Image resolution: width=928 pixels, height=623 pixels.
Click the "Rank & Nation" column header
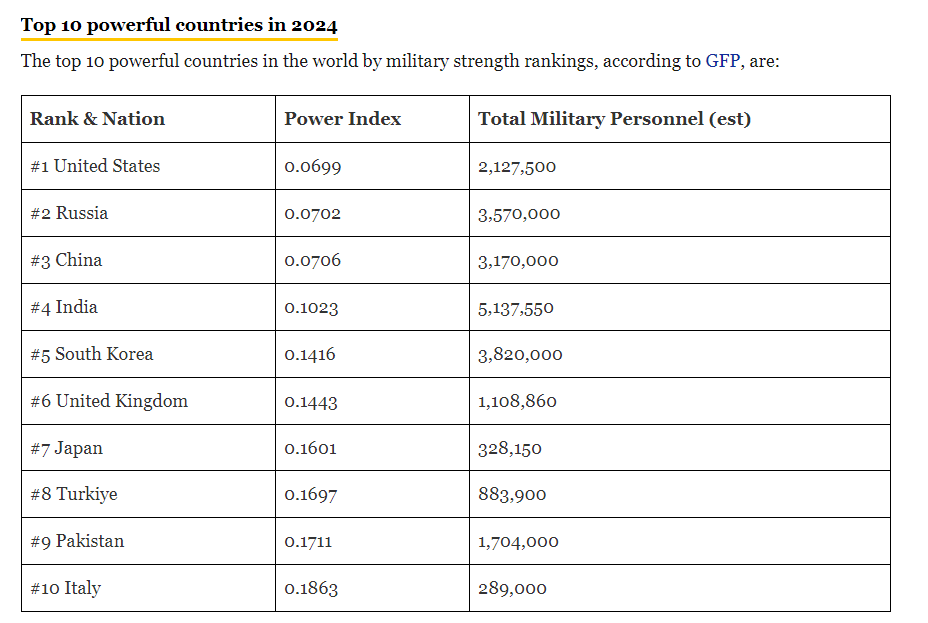[x=97, y=119]
